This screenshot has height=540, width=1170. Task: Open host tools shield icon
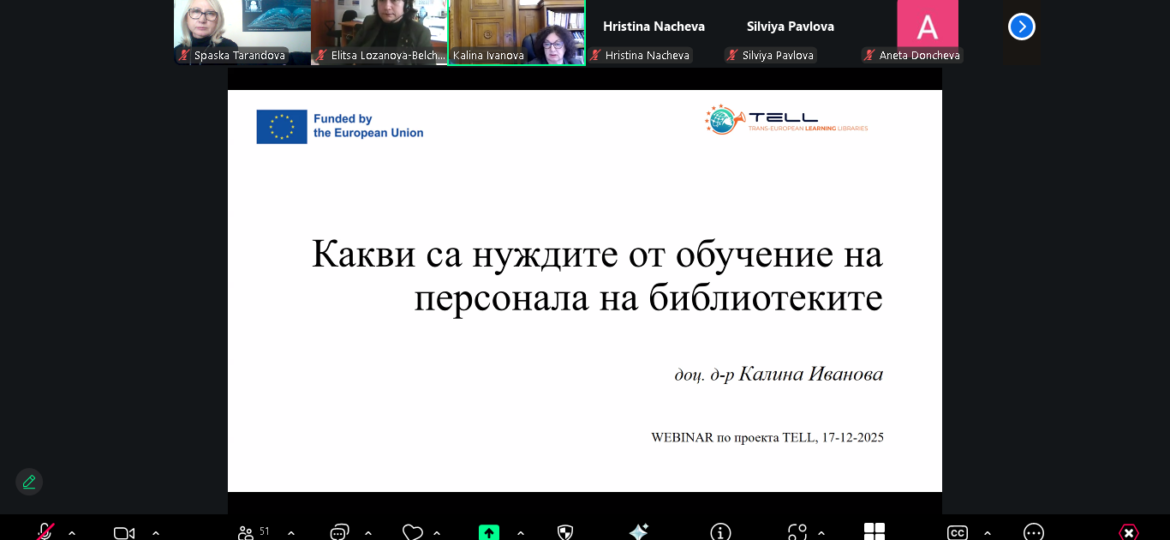coord(565,533)
